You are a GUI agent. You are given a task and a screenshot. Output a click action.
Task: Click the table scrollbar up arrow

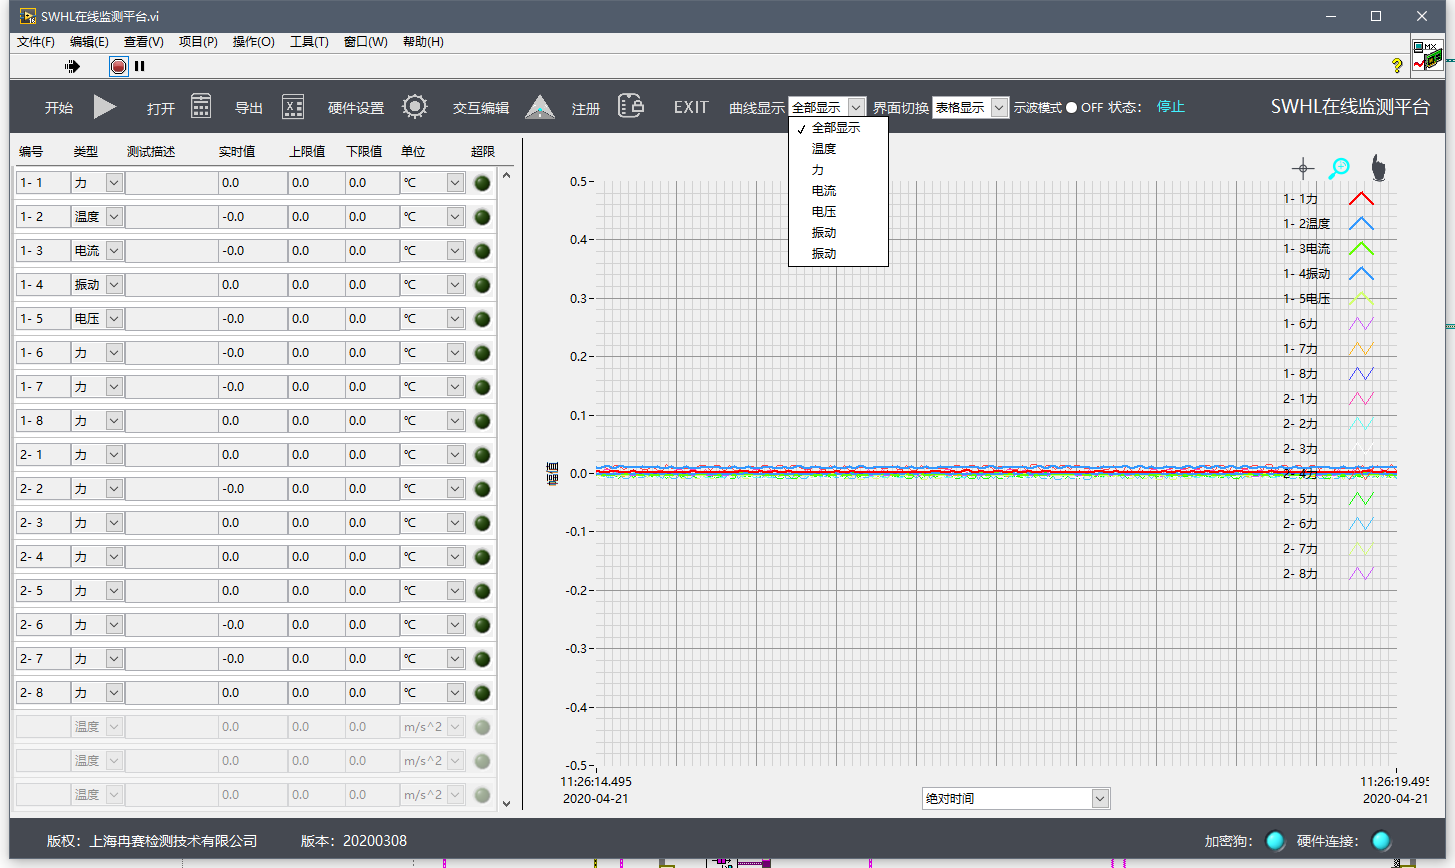[506, 176]
